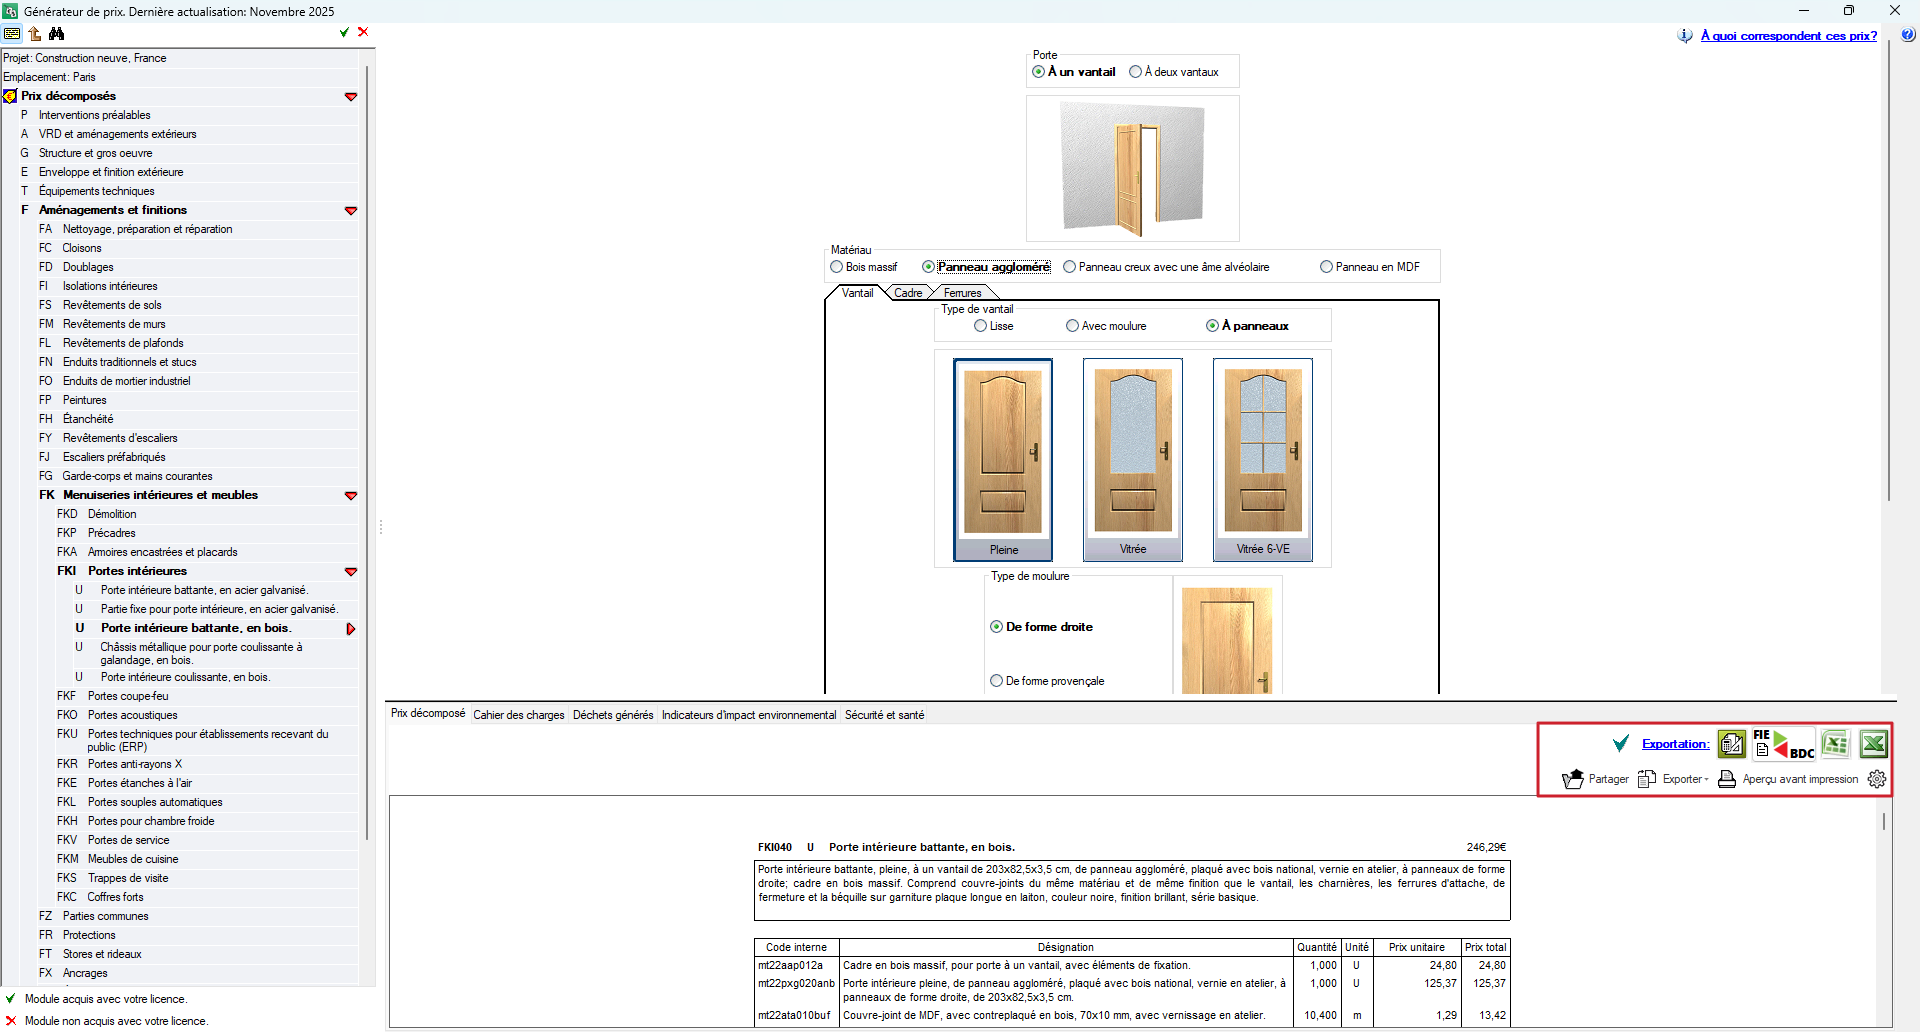Click the light green Excel spreadsheet export icon
The image size is (1920, 1032).
(x=1835, y=744)
